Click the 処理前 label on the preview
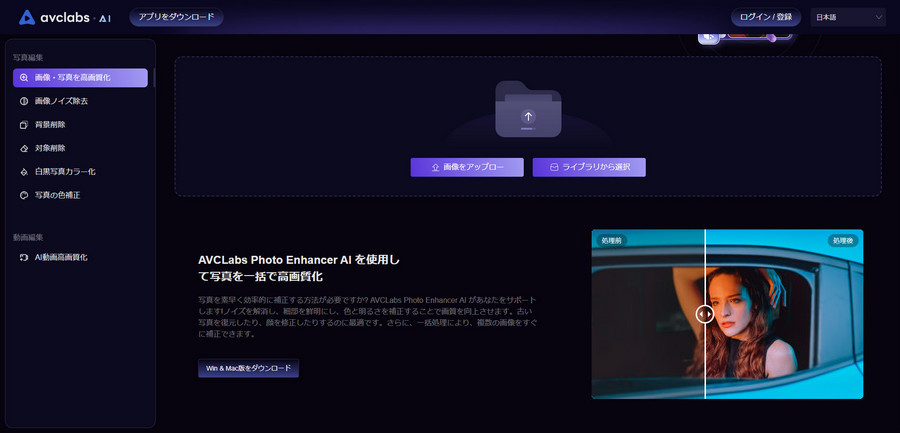The width and height of the screenshot is (900, 433). point(612,241)
